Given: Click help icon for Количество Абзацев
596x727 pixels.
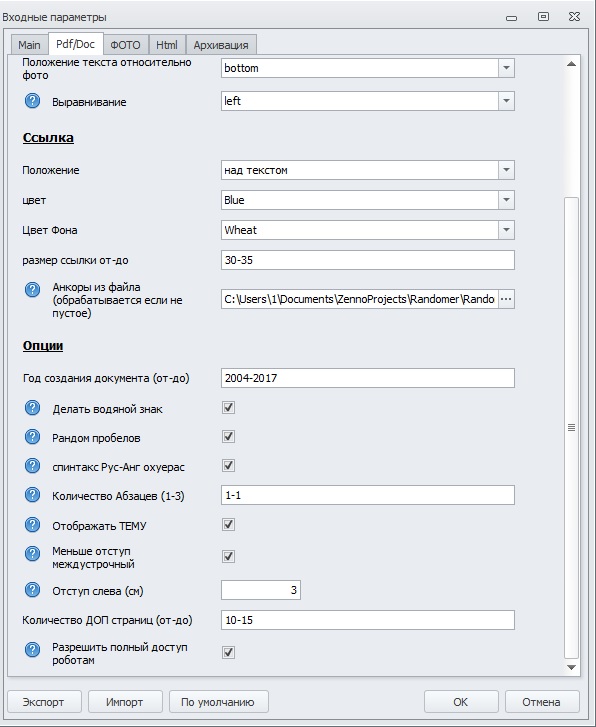Looking at the screenshot, I should [32, 495].
